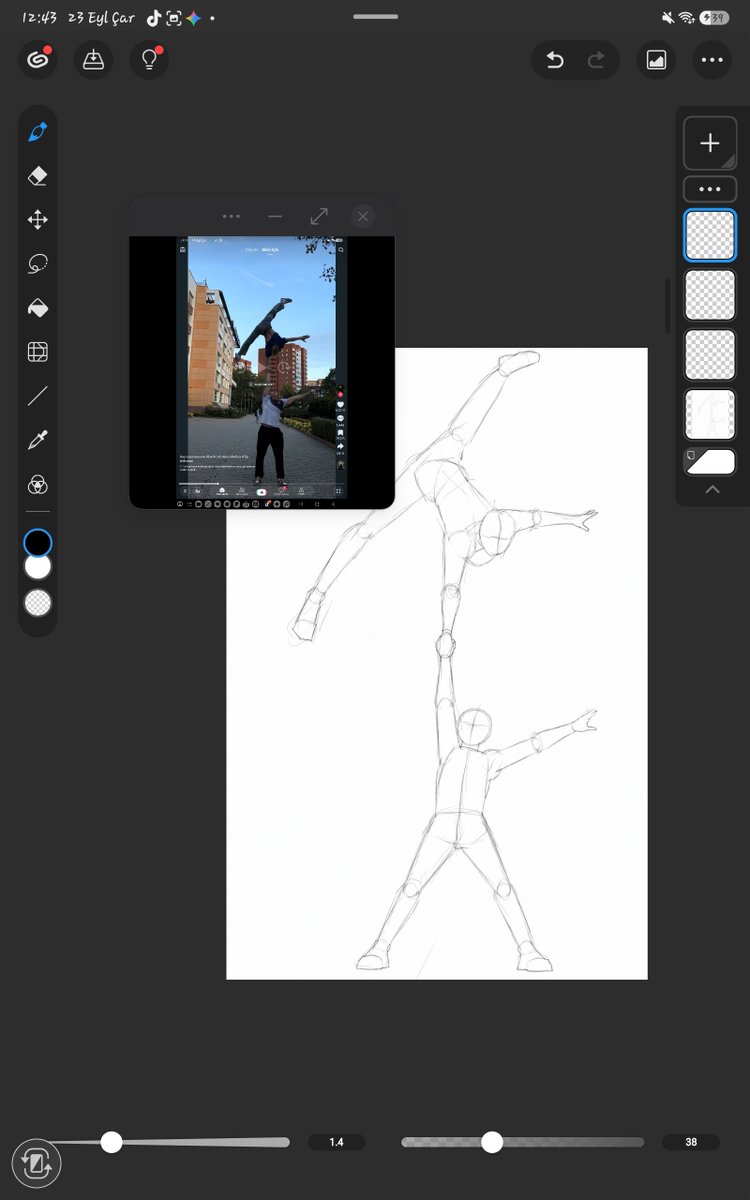Viewport: 750px width, 1200px height.
Task: Open the reference image picture icon
Action: [656, 61]
